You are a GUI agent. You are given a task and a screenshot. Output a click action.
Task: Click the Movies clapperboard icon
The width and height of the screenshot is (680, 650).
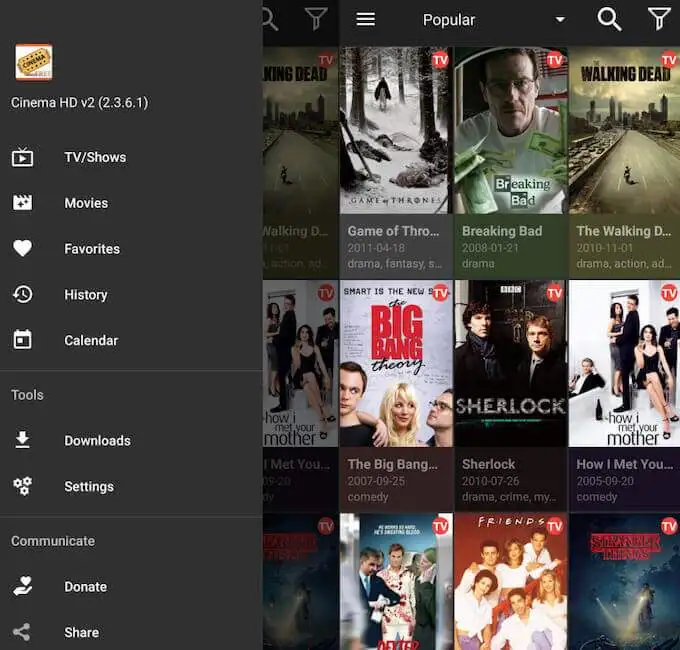(x=23, y=203)
